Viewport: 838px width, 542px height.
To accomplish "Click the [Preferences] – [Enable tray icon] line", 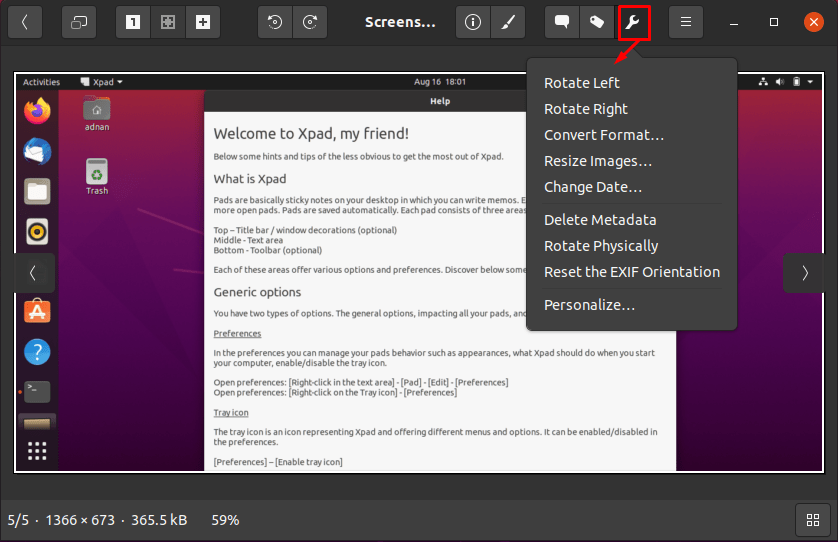I will click(x=278, y=462).
